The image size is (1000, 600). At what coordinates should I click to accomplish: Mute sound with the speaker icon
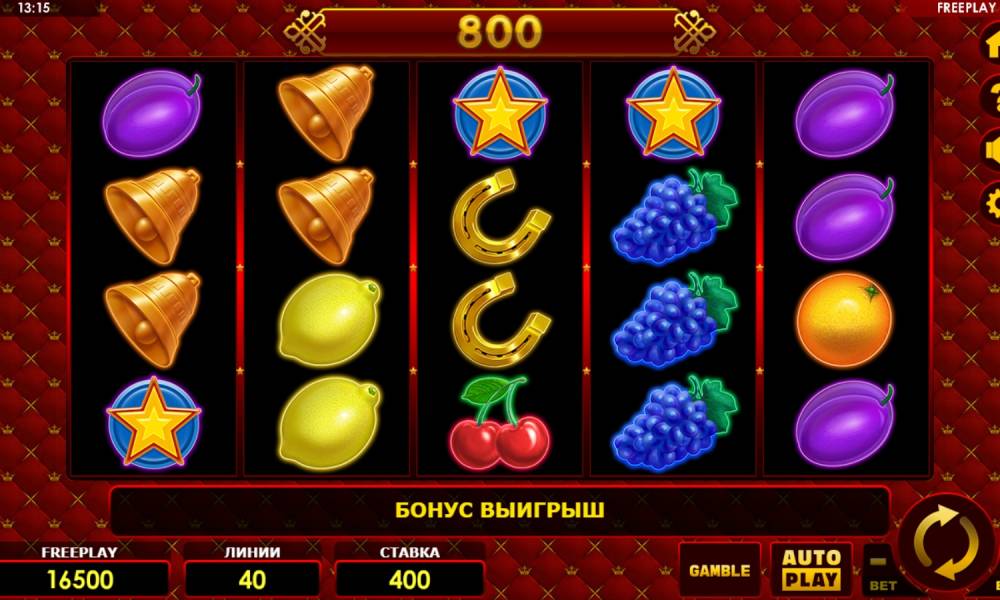point(991,150)
